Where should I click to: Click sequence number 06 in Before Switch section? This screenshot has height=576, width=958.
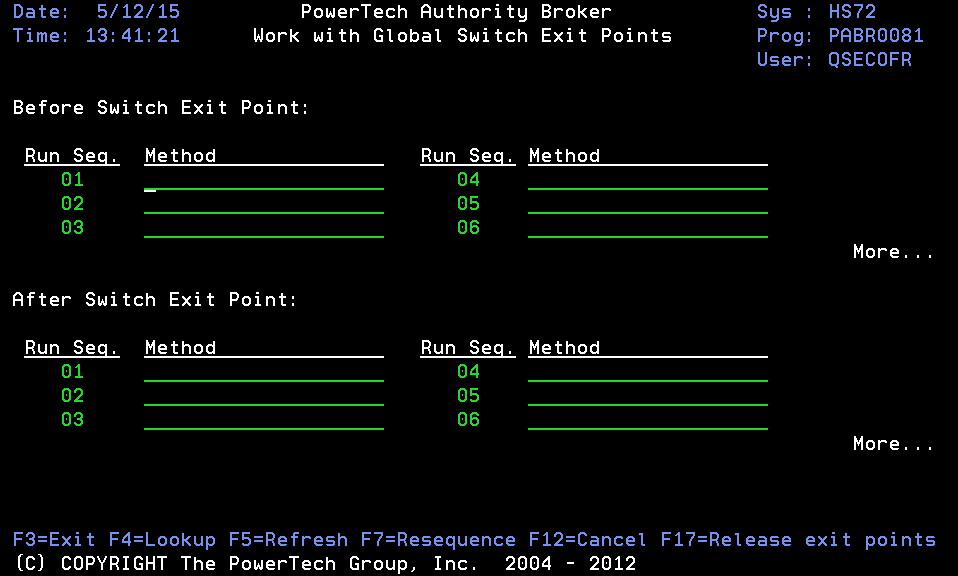pos(468,227)
